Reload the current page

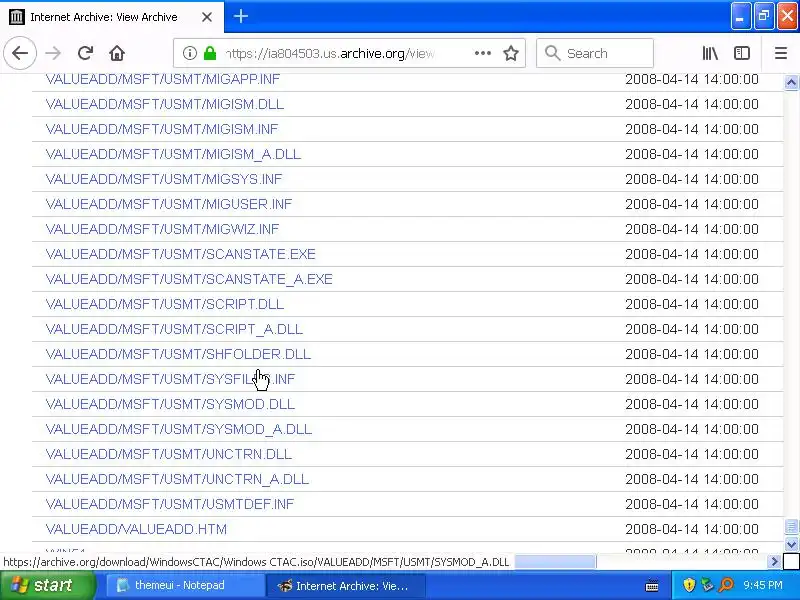85,53
